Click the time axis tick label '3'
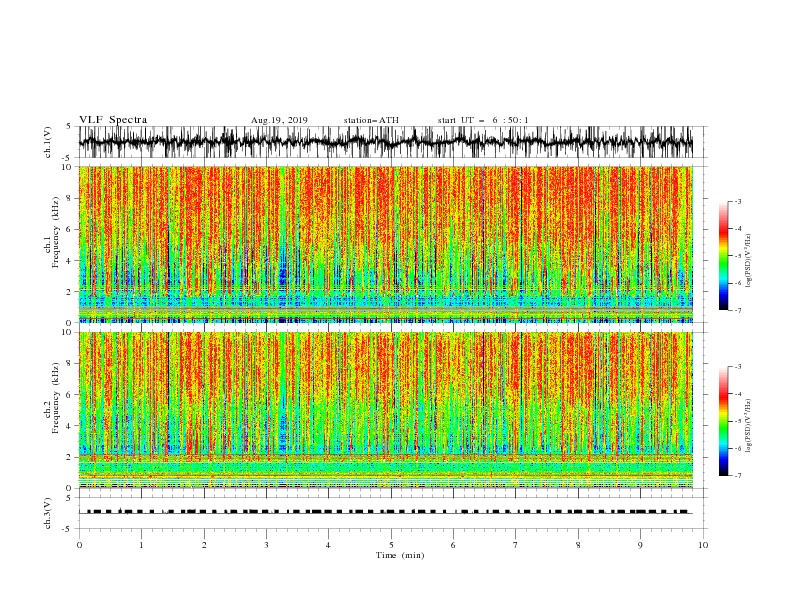 266,545
